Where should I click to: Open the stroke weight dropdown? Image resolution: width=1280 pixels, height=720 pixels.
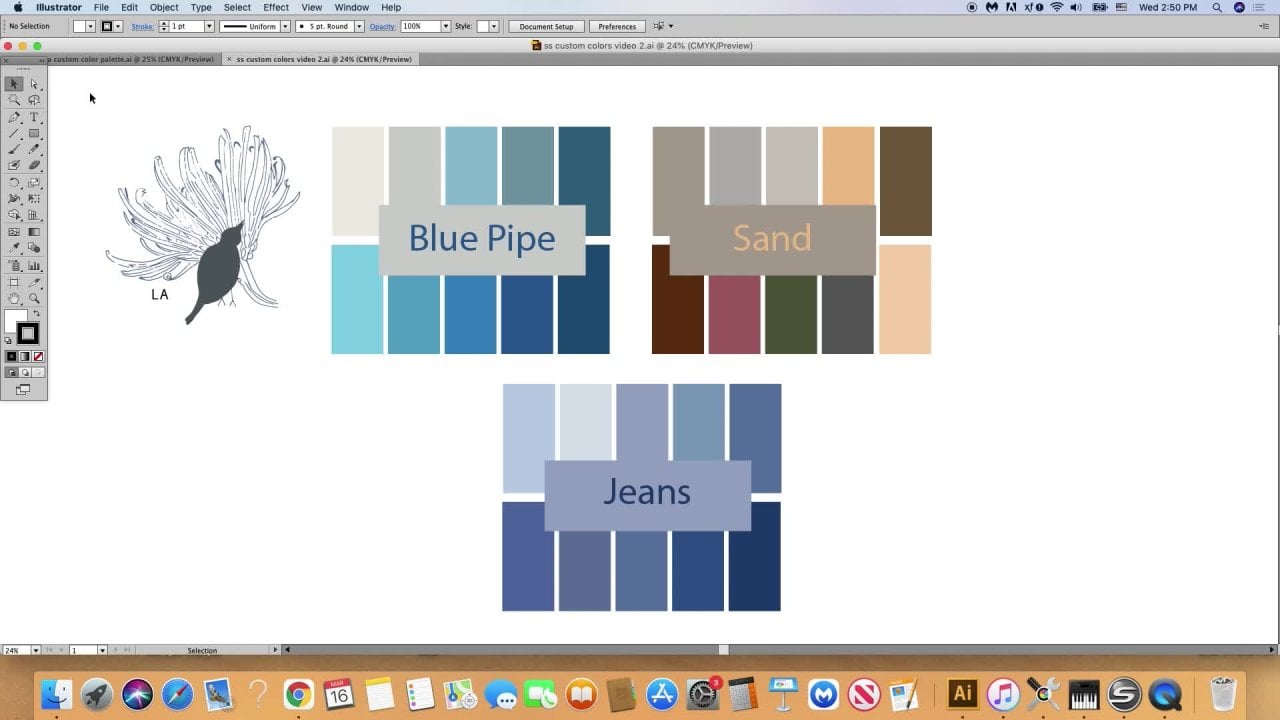[x=209, y=26]
